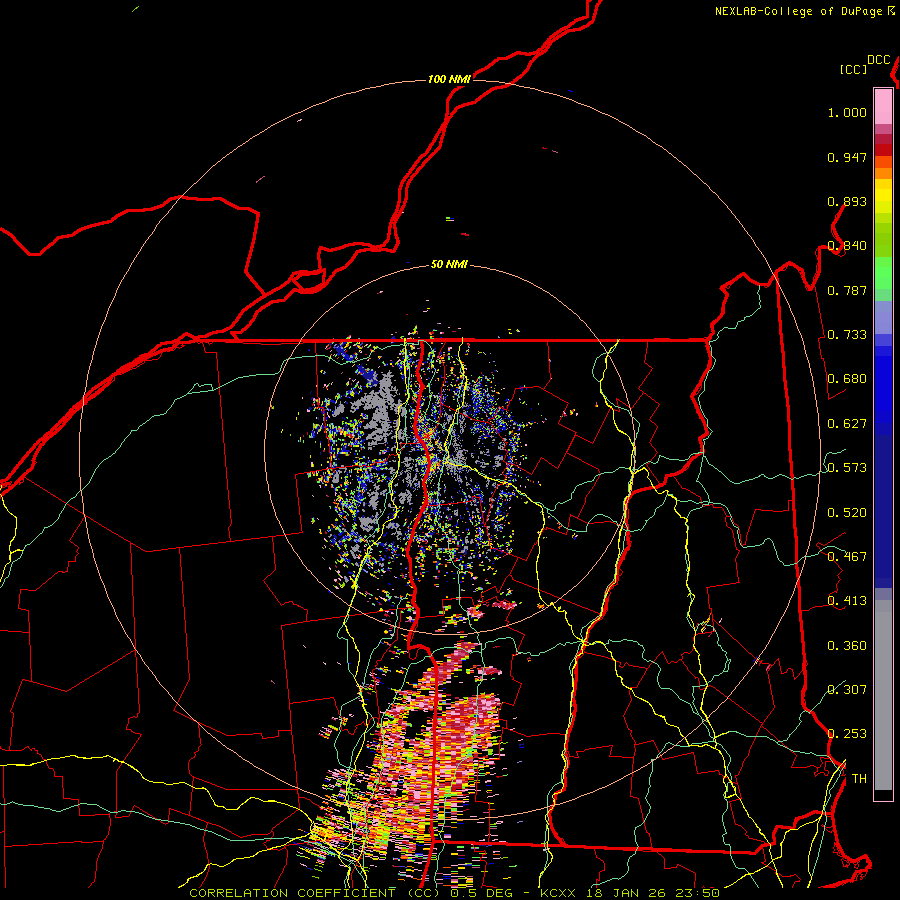The image size is (900, 900).
Task: Select the 0.627 scale value
Action: (847, 424)
